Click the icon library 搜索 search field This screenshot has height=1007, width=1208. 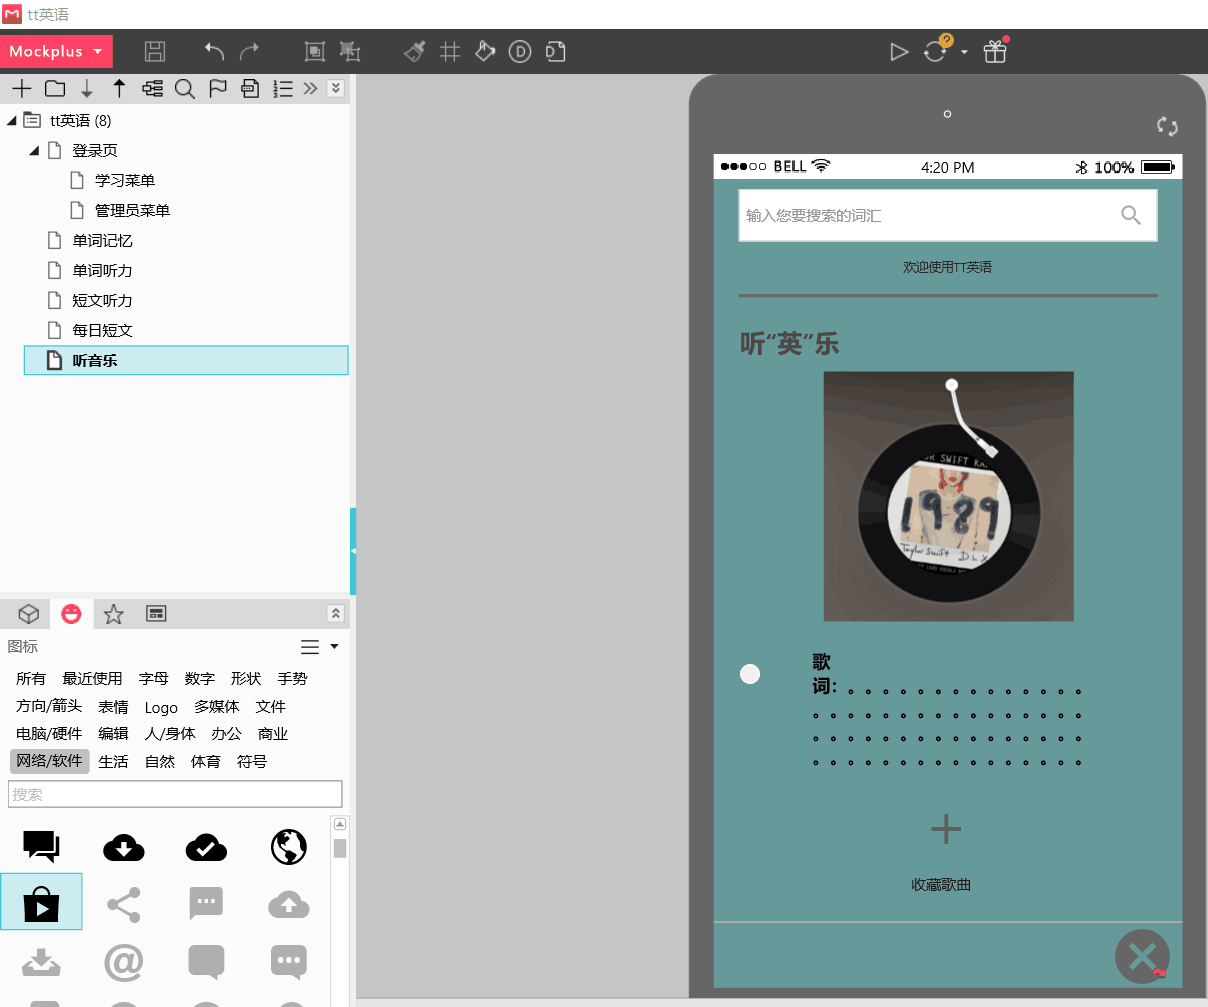(175, 794)
